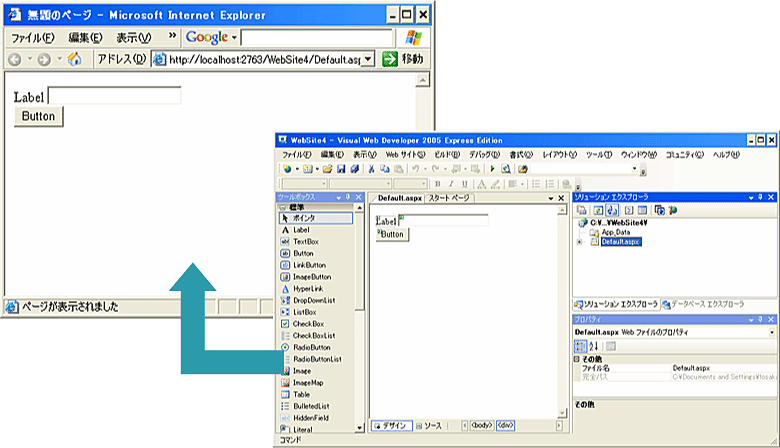The height and width of the screenshot is (448, 780).
Task: Open the レイアウト menu
Action: tap(560, 155)
